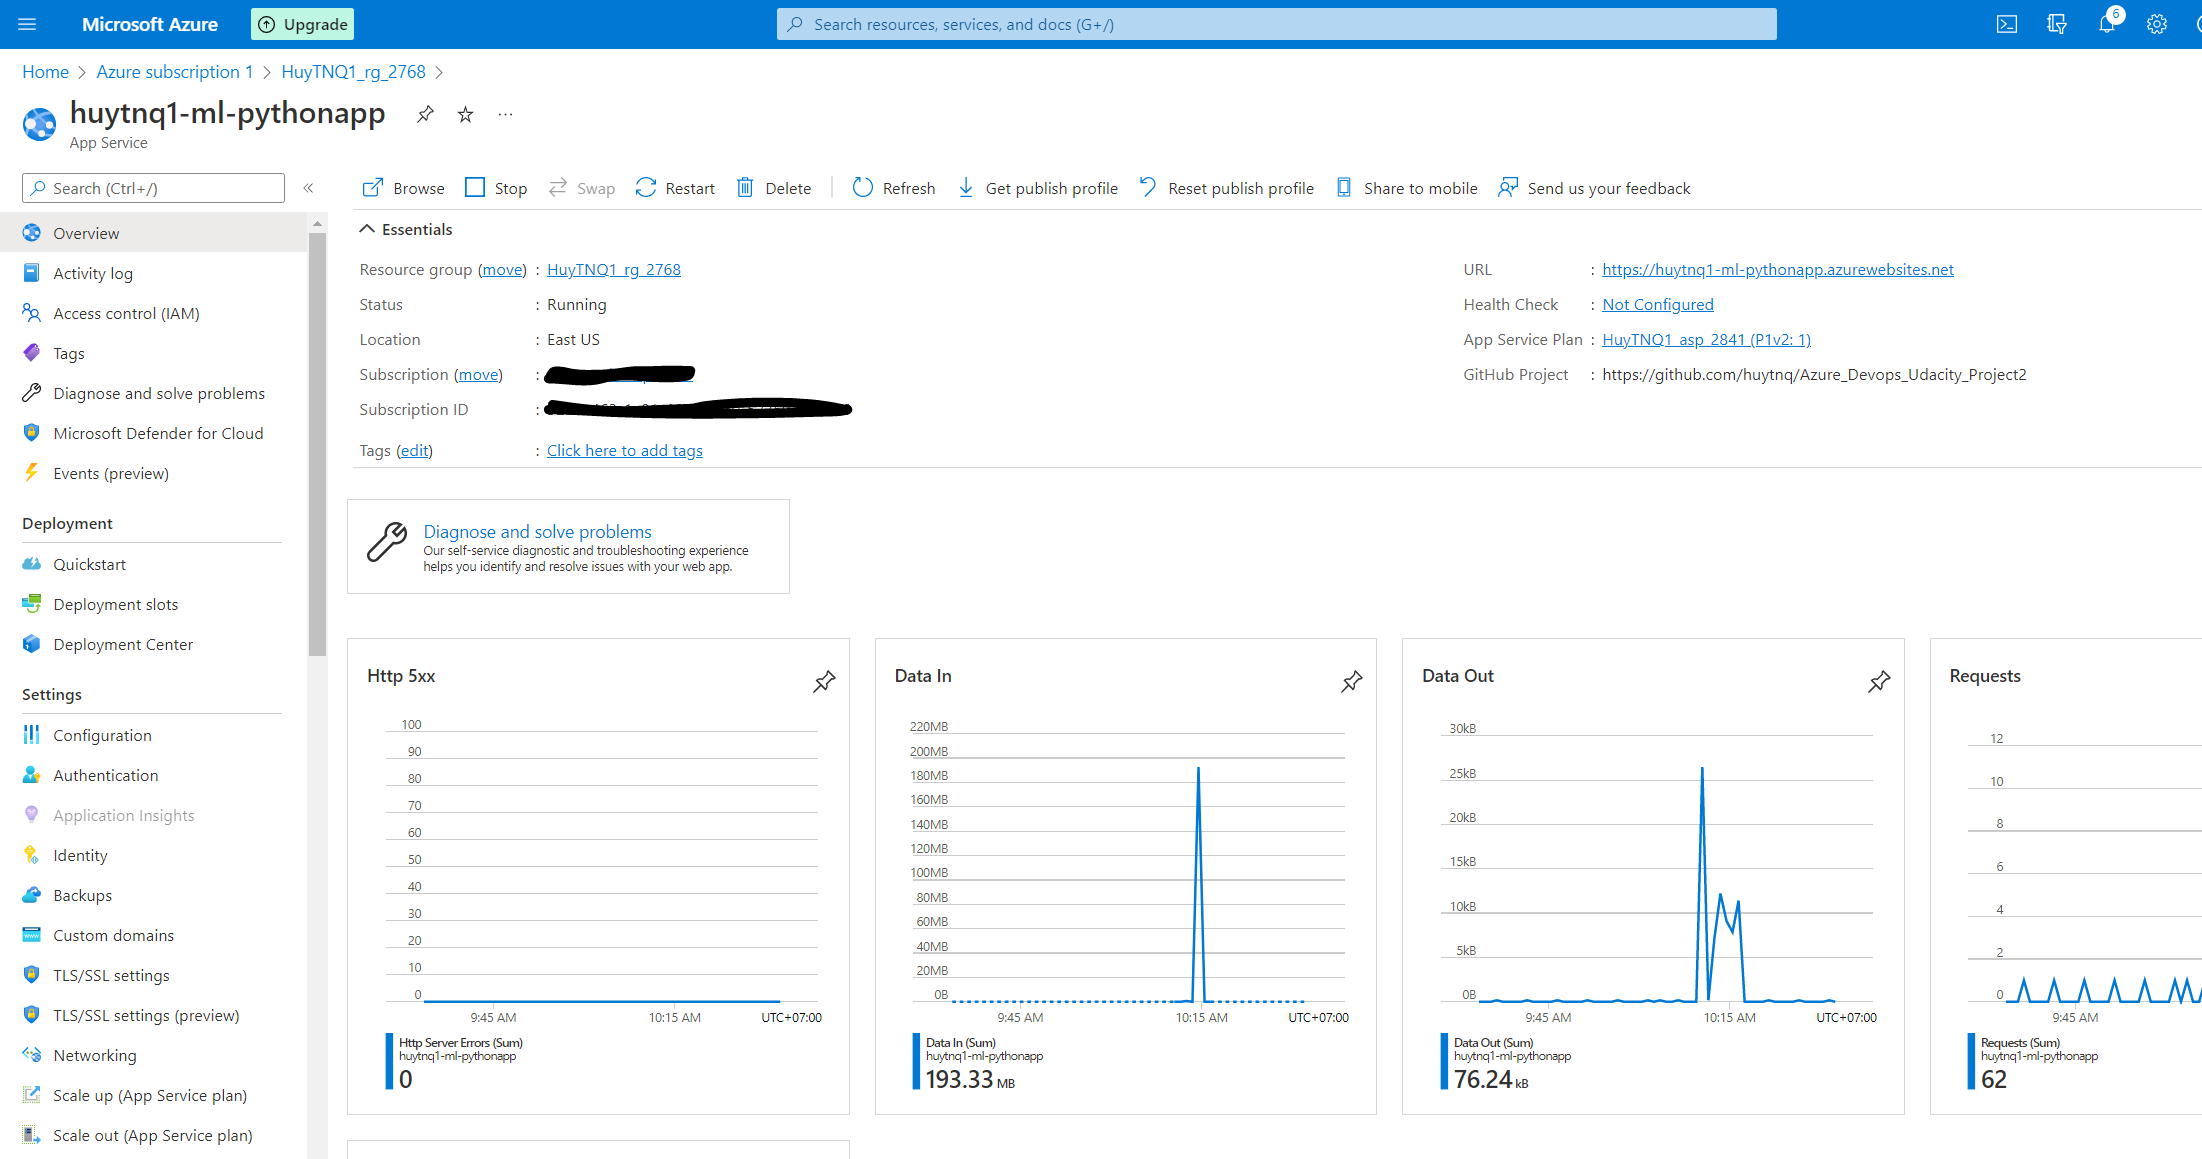The image size is (2202, 1159).
Task: Pin huytnq1-ml-pythonapp using title pin icon
Action: tap(425, 114)
